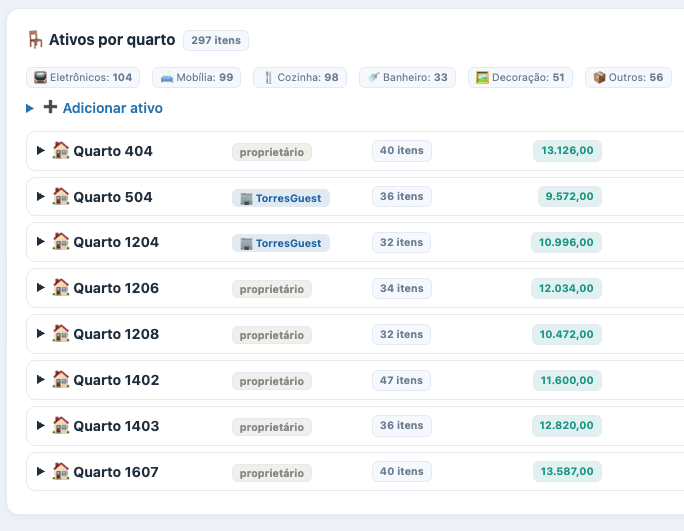Viewport: 684px width, 531px height.
Task: Click the Quarto 404 title text
Action: point(113,151)
